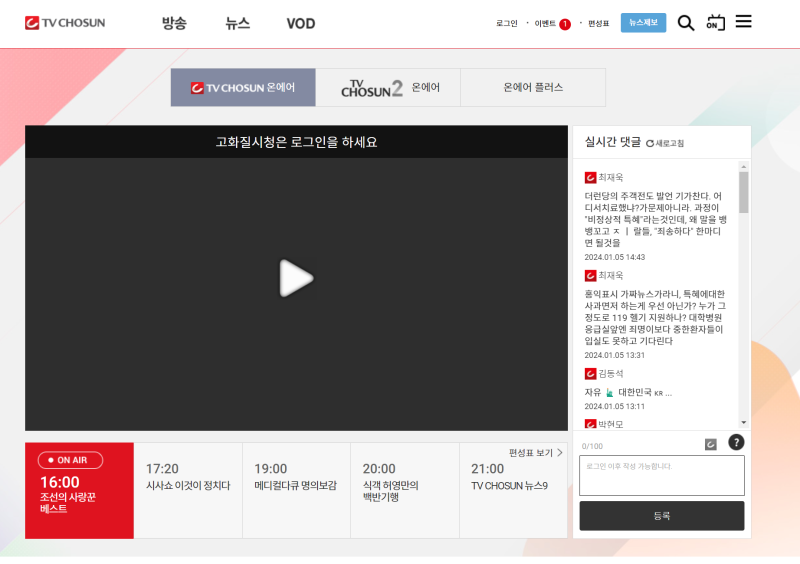Open the 뉴스 menu

(x=238, y=23)
